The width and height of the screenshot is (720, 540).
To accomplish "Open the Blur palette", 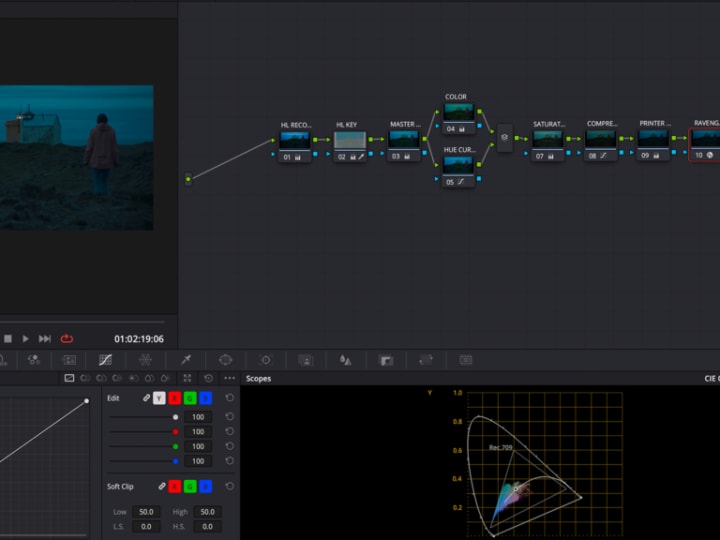I will [x=345, y=360].
